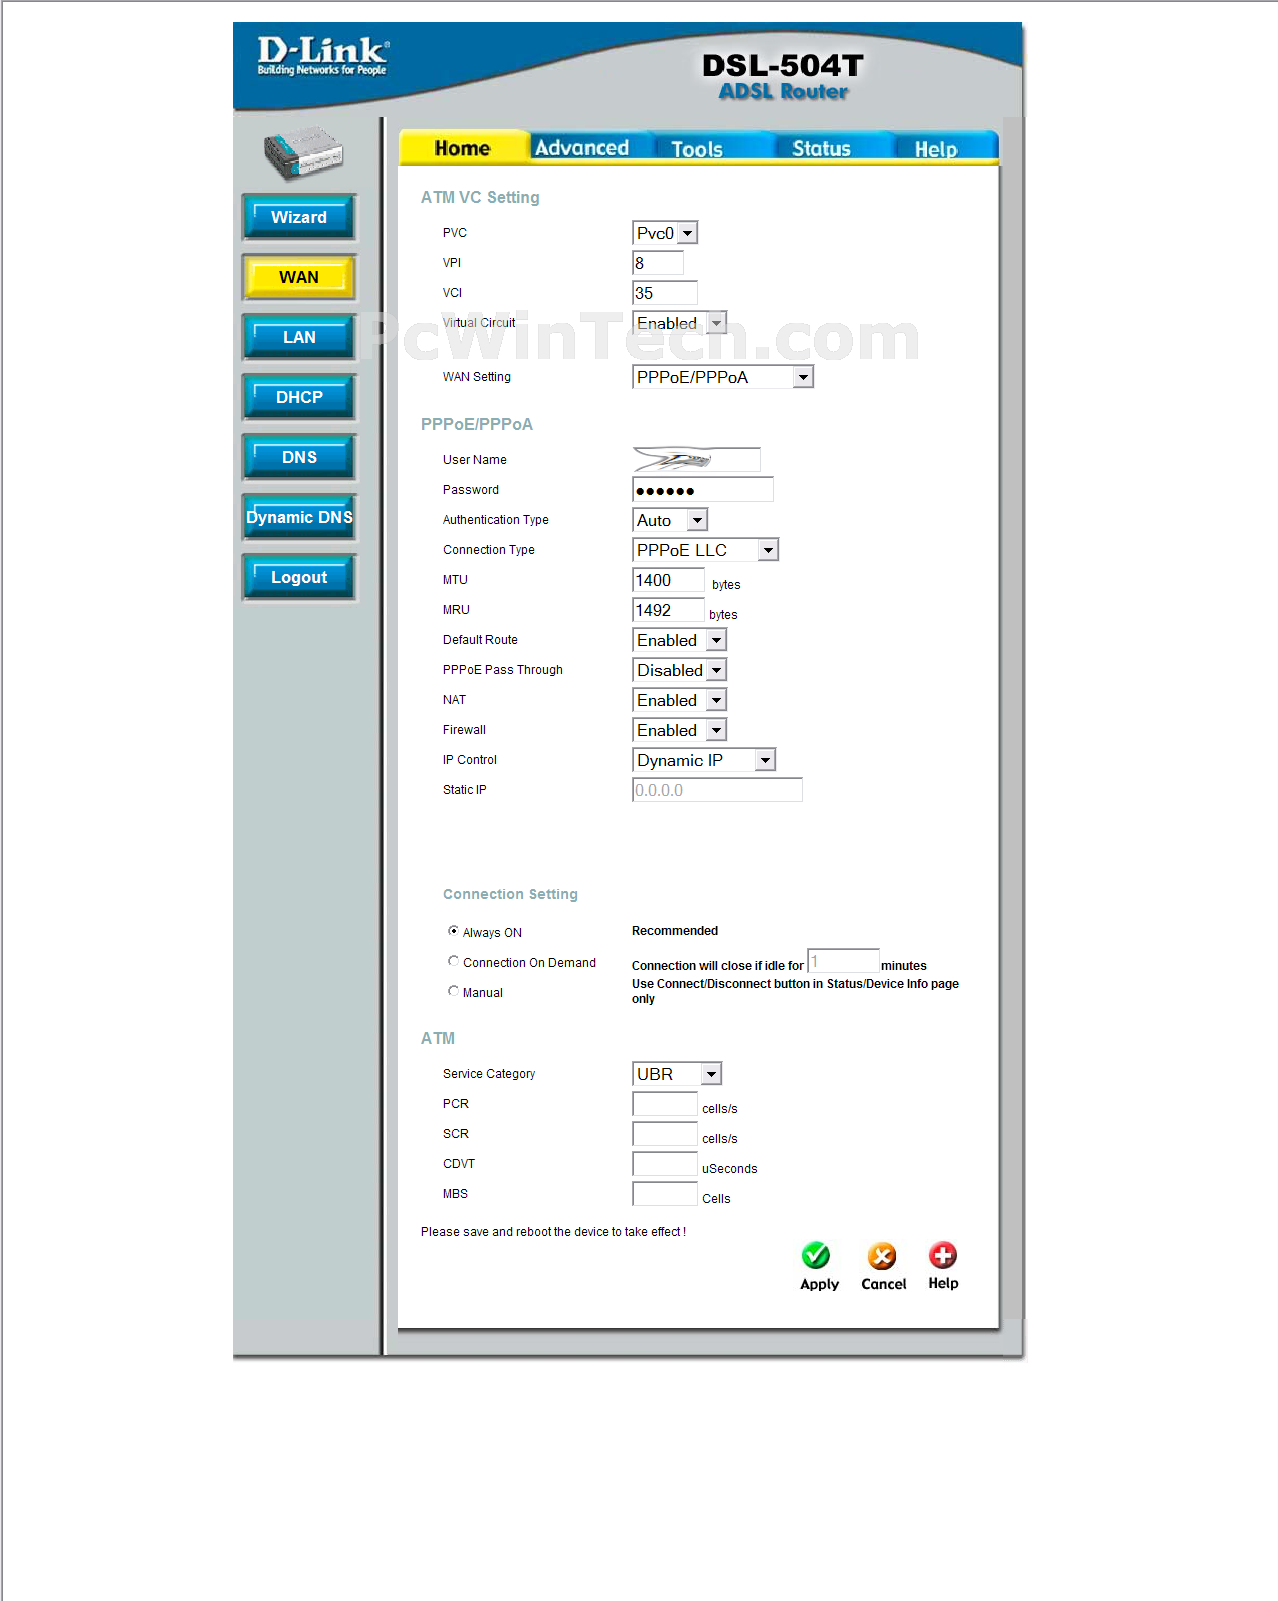This screenshot has width=1278, height=1601.
Task: Switch to the Help tab
Action: [936, 149]
